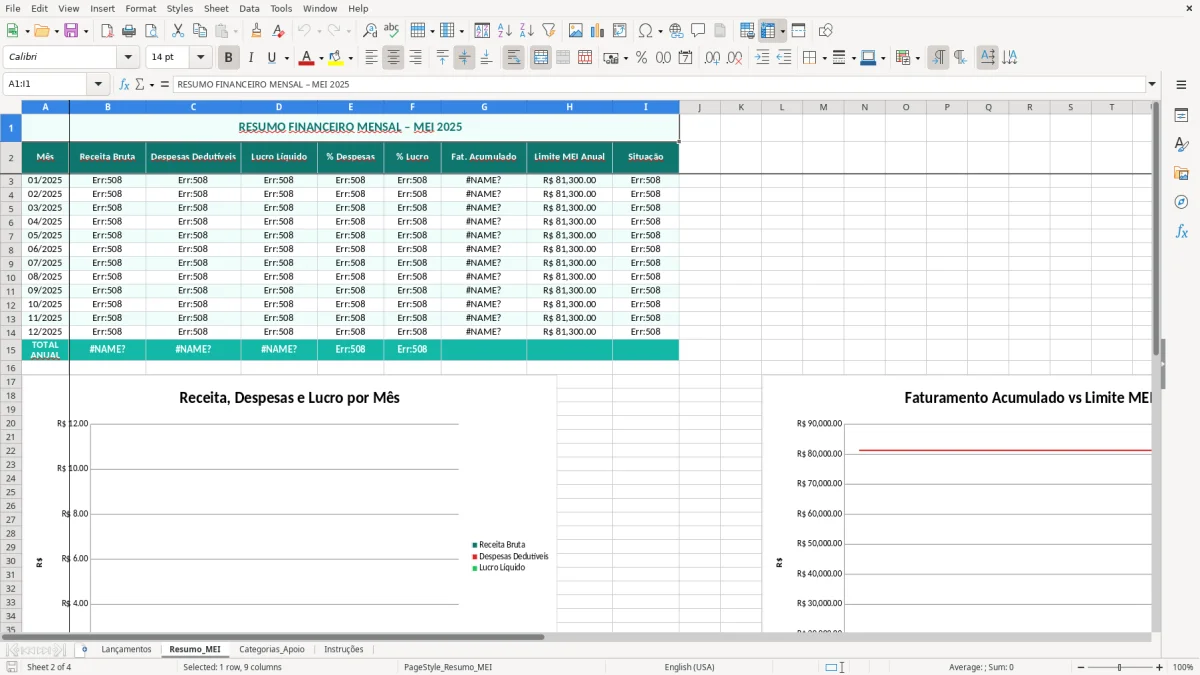Click the Function Wizard fx icon
1200x675 pixels.
(124, 84)
